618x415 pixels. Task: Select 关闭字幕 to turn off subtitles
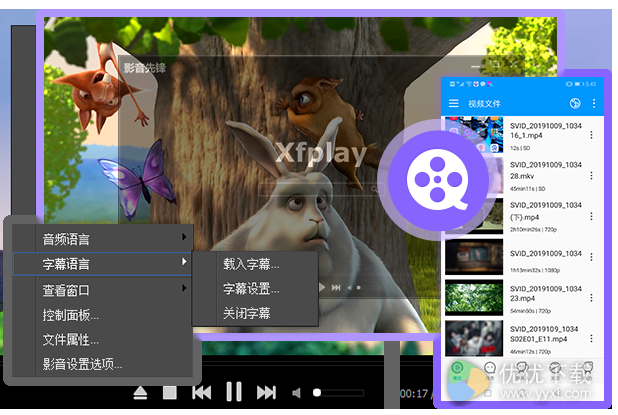pyautogui.click(x=255, y=313)
